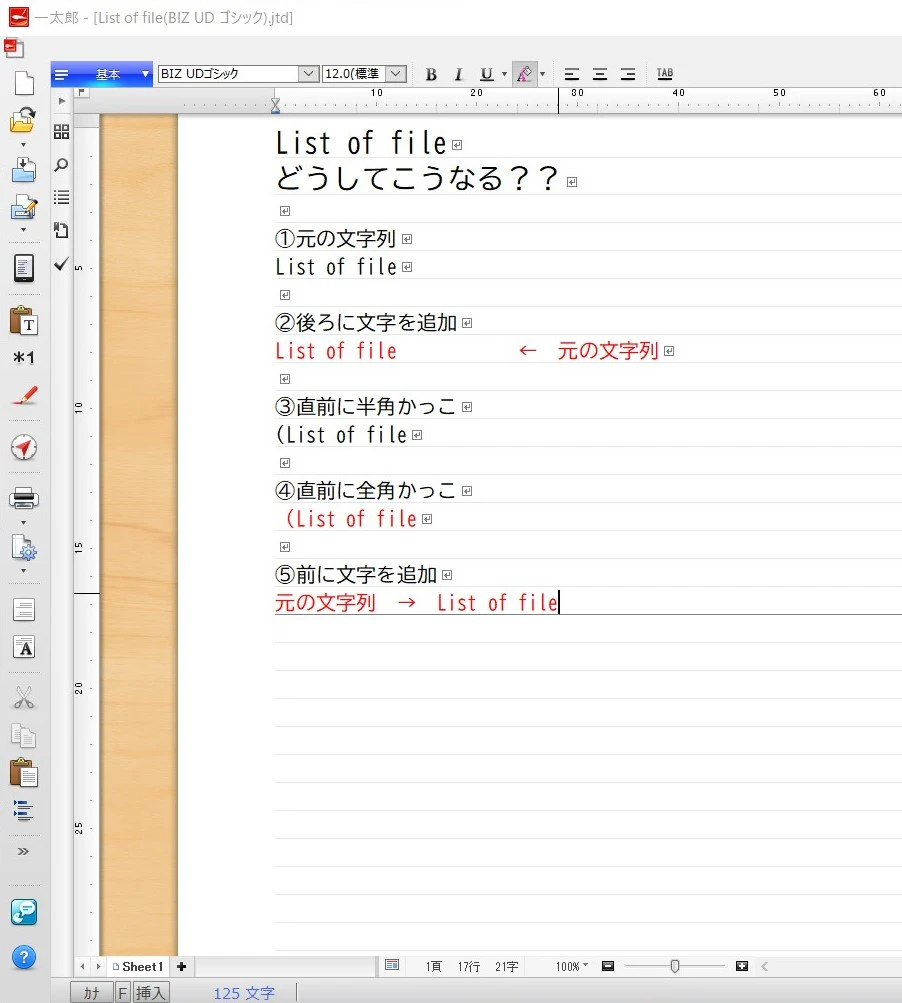
Task: Click the four-squares grid panel icon
Action: pos(61,132)
